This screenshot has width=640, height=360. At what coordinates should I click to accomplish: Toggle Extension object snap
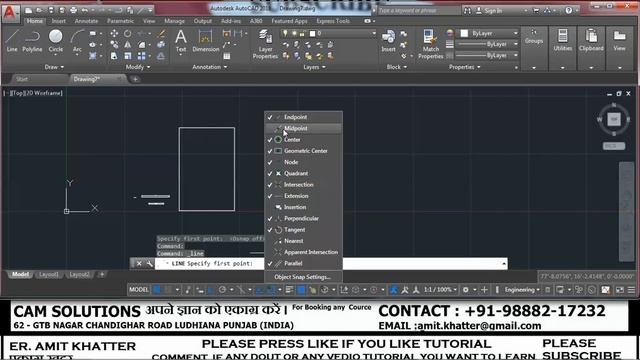[303, 196]
